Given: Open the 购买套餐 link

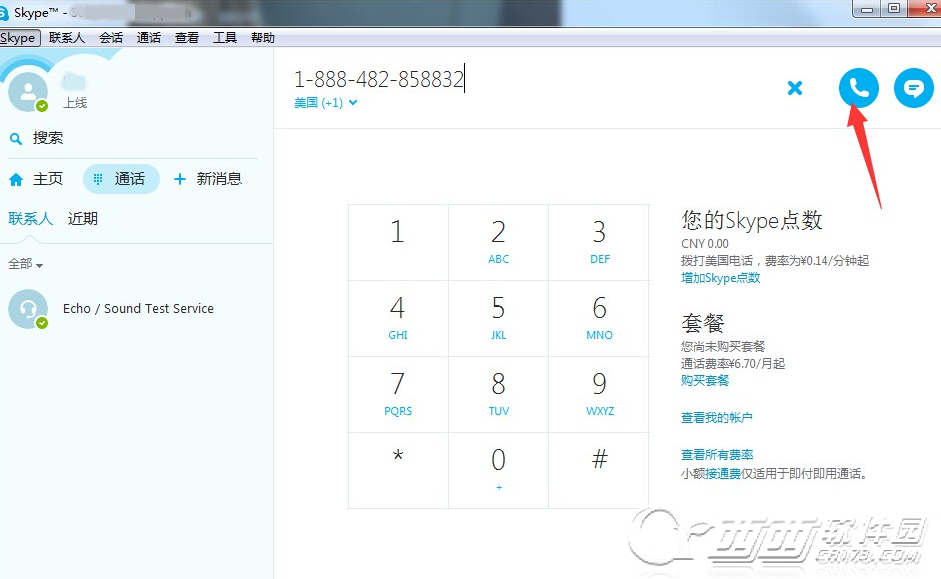Looking at the screenshot, I should tap(705, 380).
